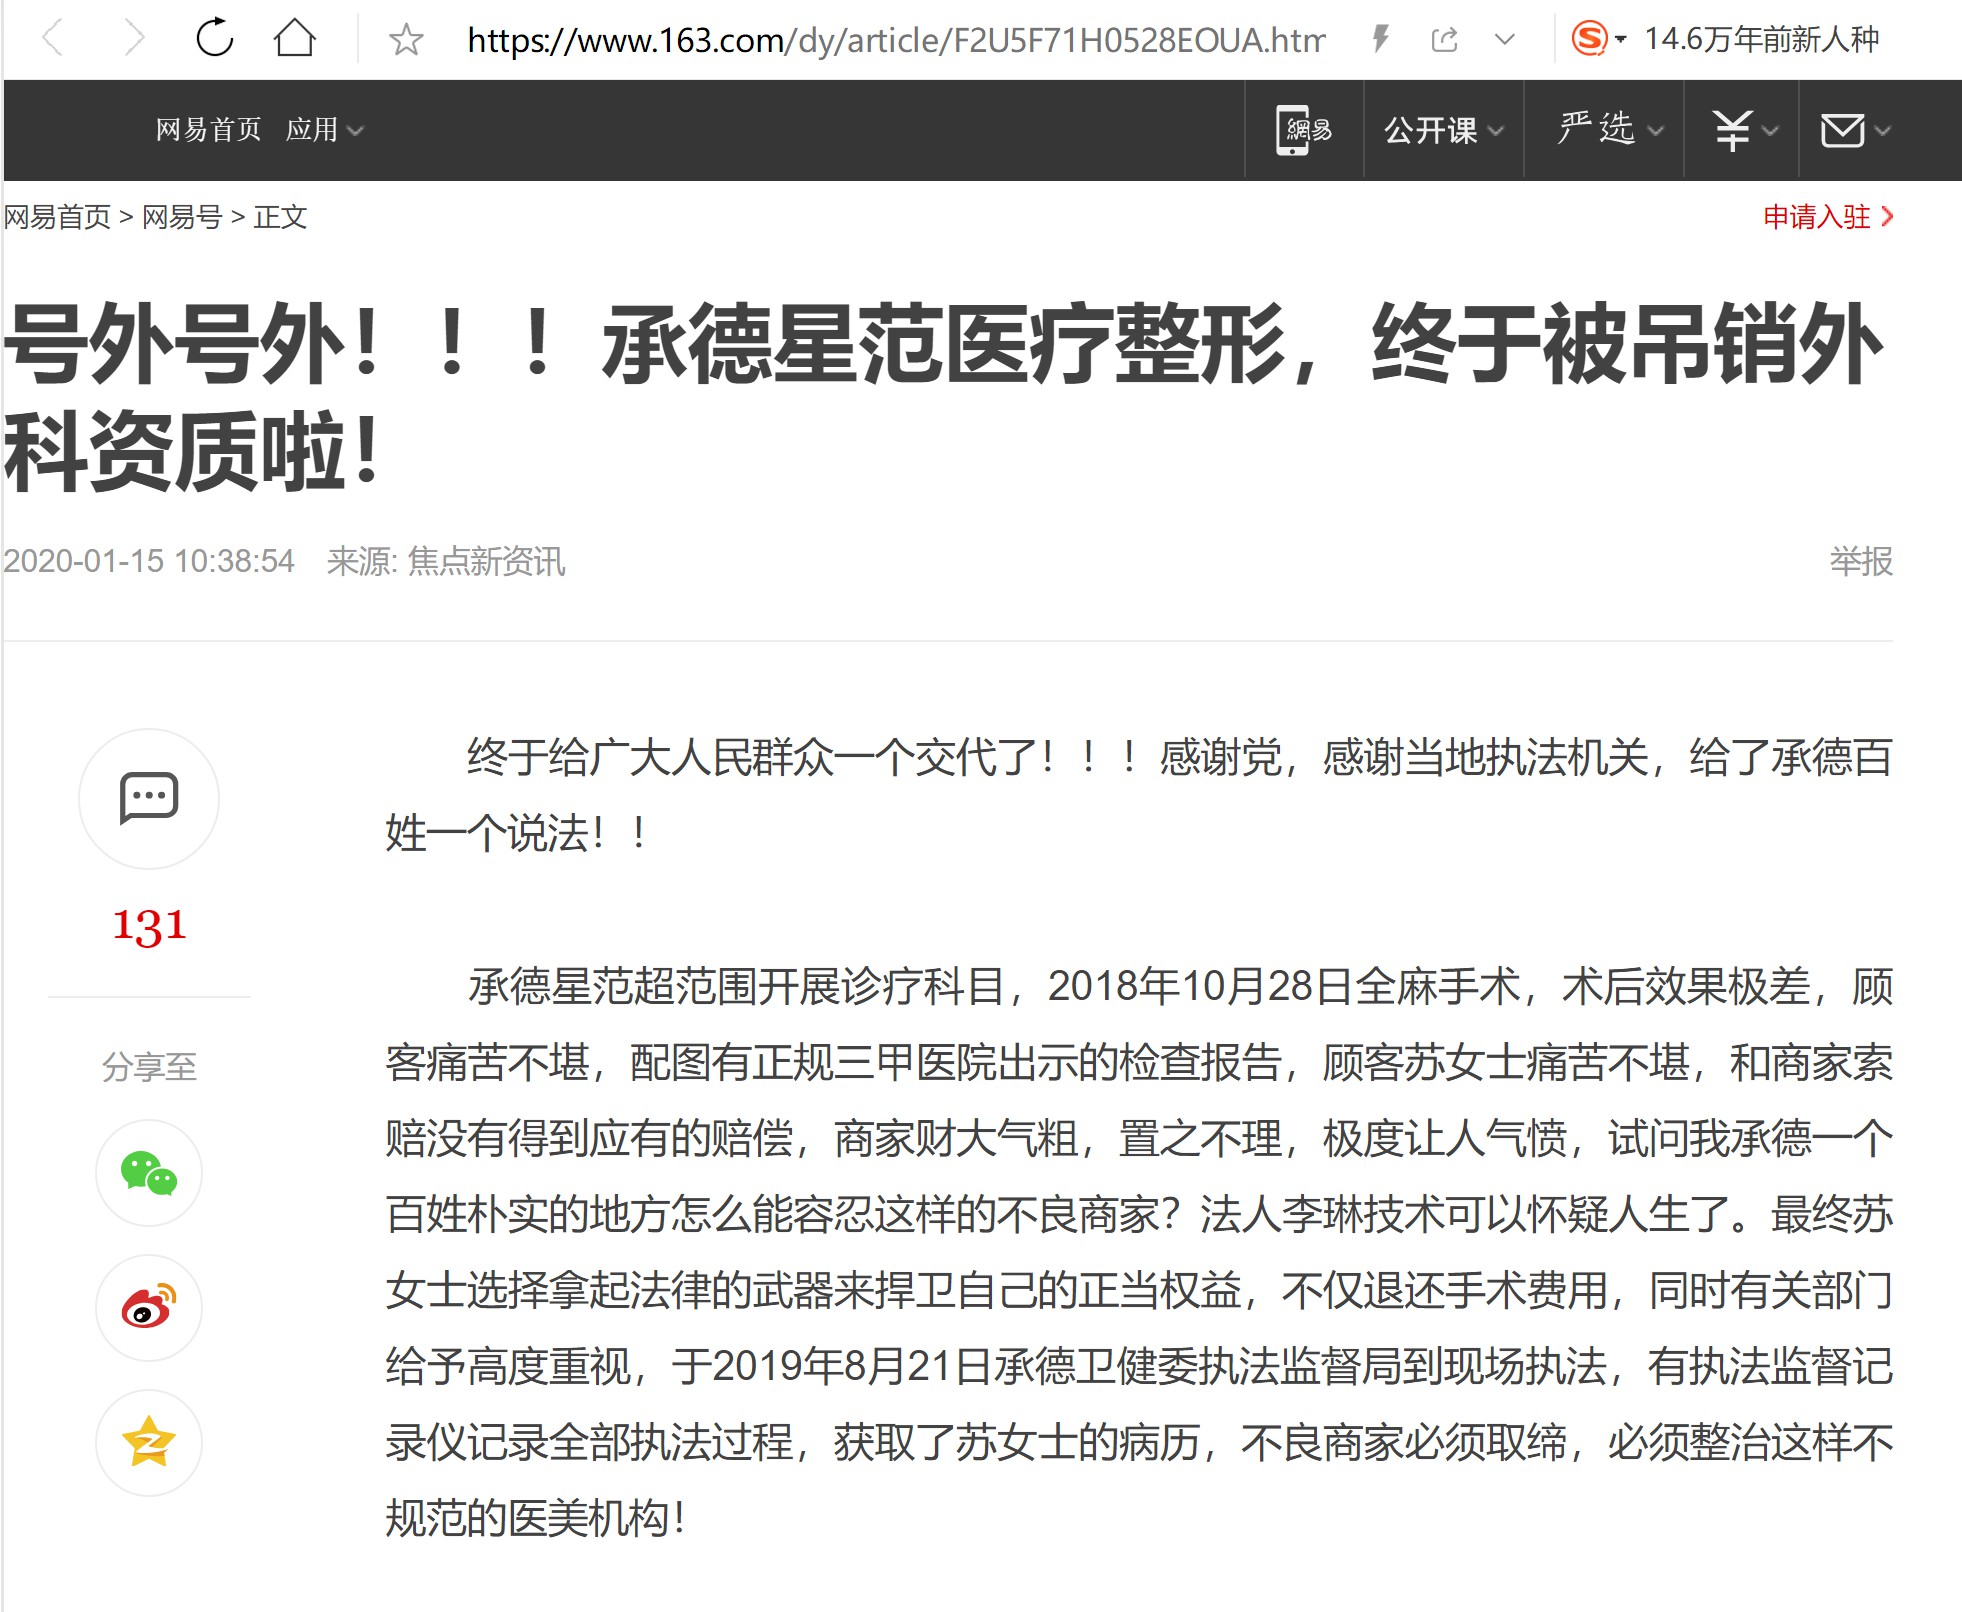Click the 举报 report link

[1861, 561]
